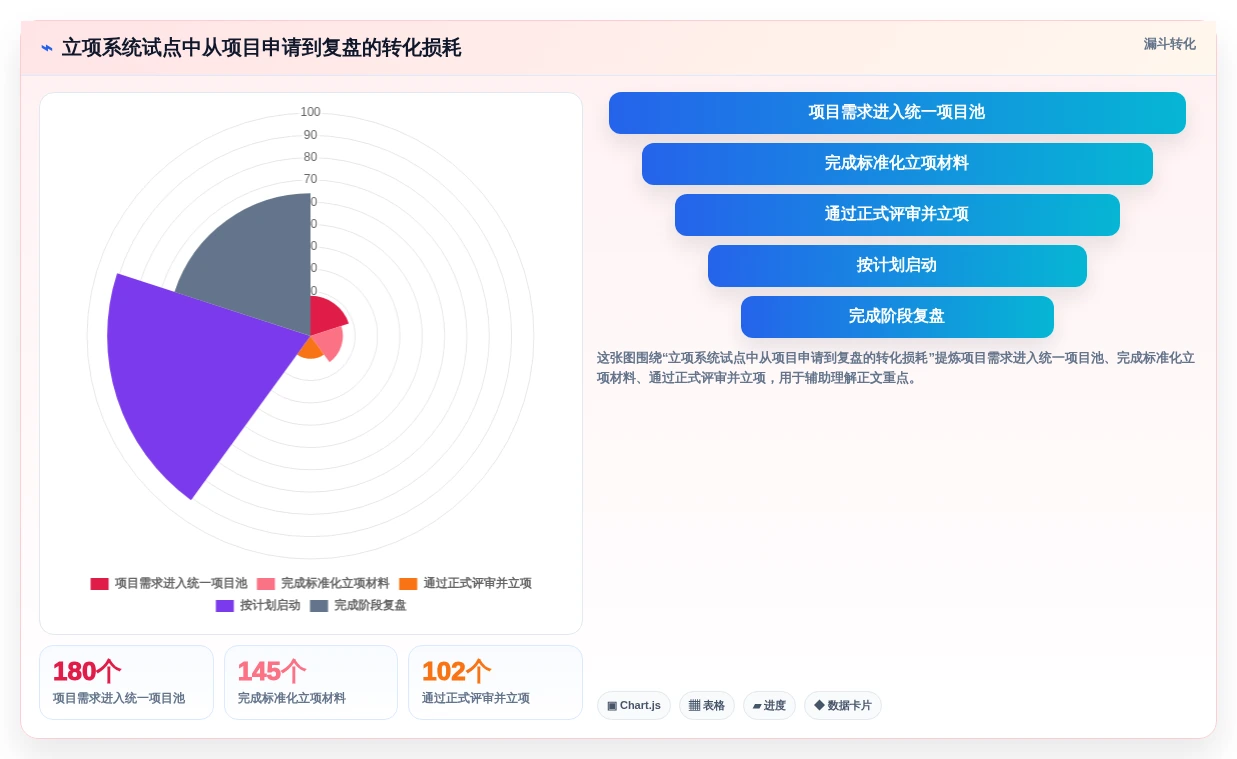The height and width of the screenshot is (759, 1237).
Task: Toggle slate legend swatch for 完成阶段复盘
Action: click(319, 606)
